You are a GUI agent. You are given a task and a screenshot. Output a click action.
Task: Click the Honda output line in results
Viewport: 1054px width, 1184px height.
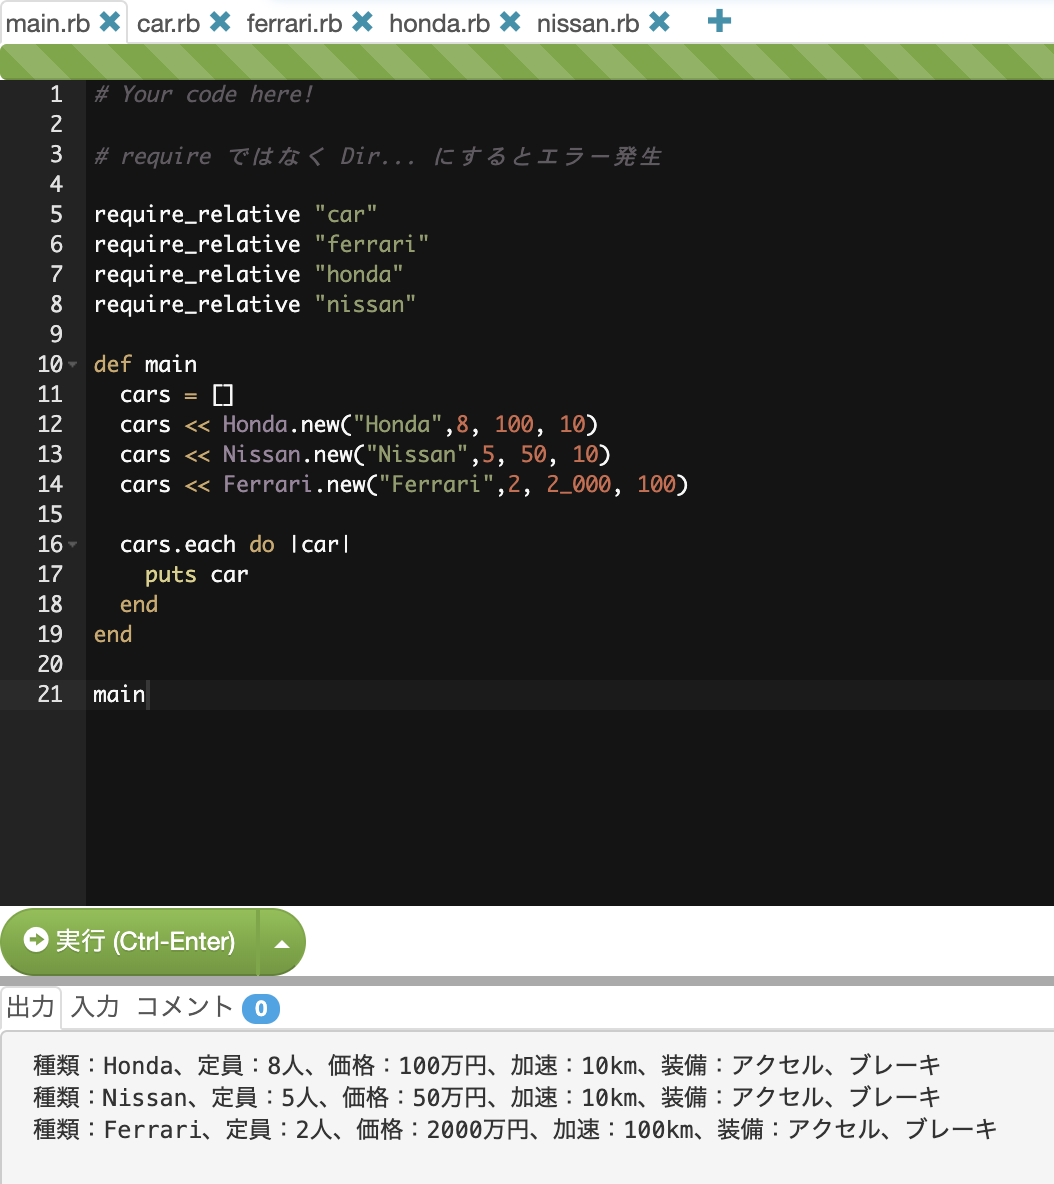point(487,1065)
